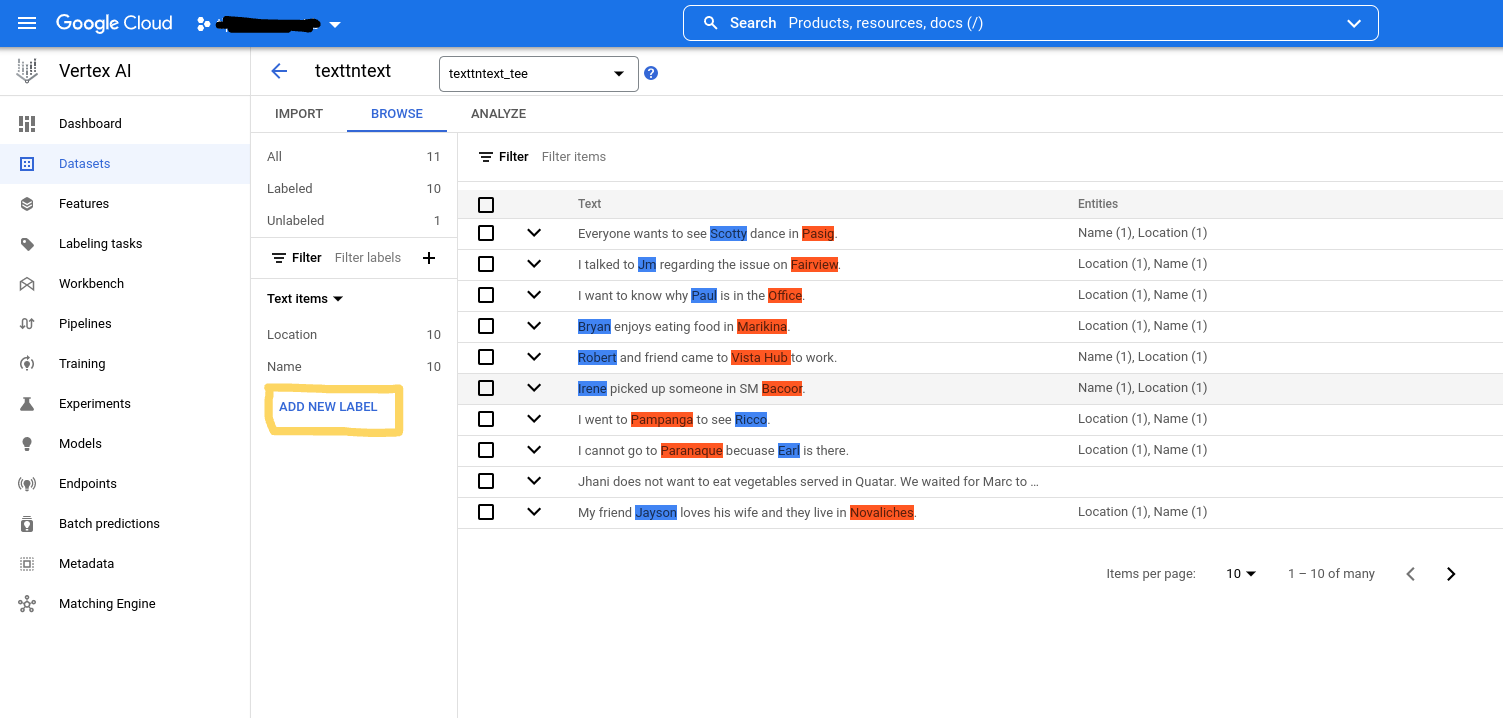This screenshot has height=718, width=1503.
Task: Select the row starting with Bryan
Action: click(x=486, y=326)
